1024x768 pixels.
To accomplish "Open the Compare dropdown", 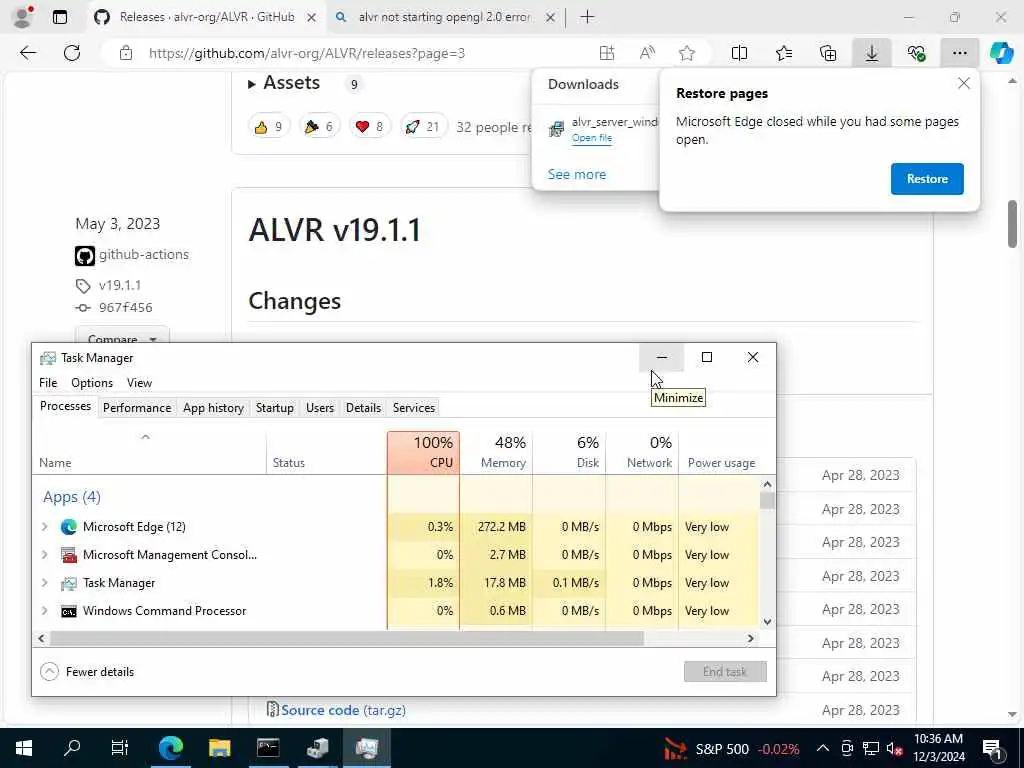I will tap(121, 336).
